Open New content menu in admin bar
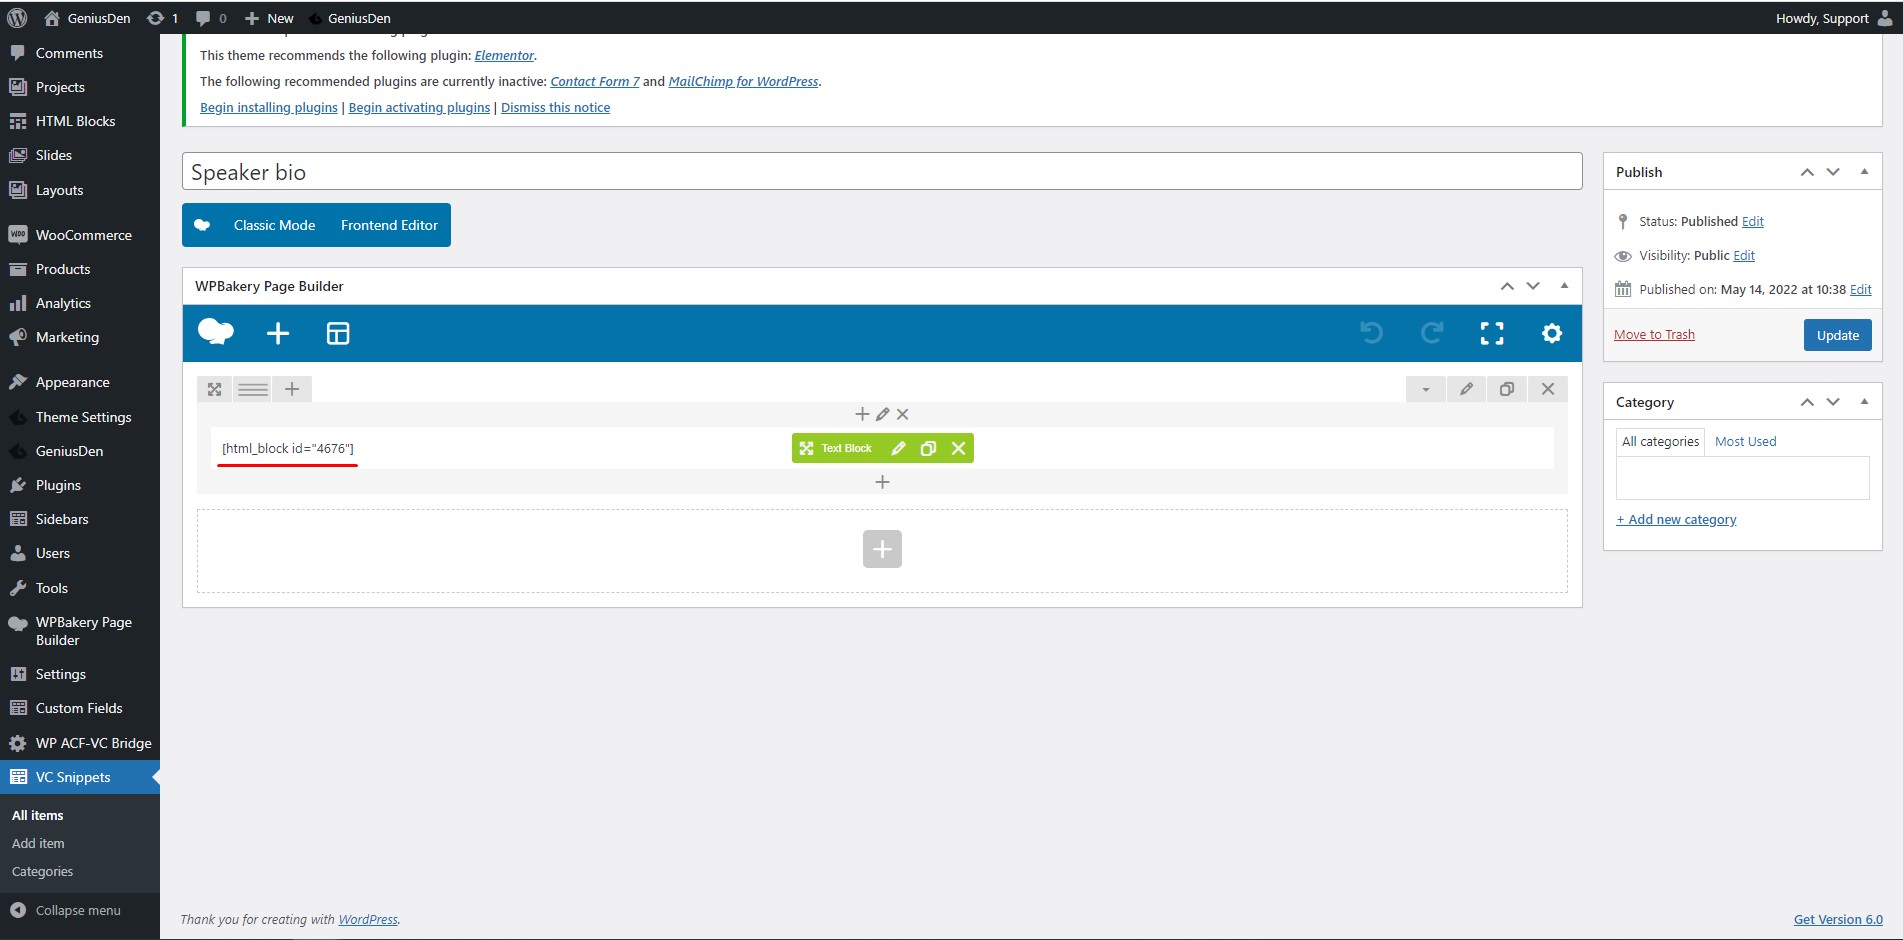The image size is (1903, 940). [x=269, y=18]
